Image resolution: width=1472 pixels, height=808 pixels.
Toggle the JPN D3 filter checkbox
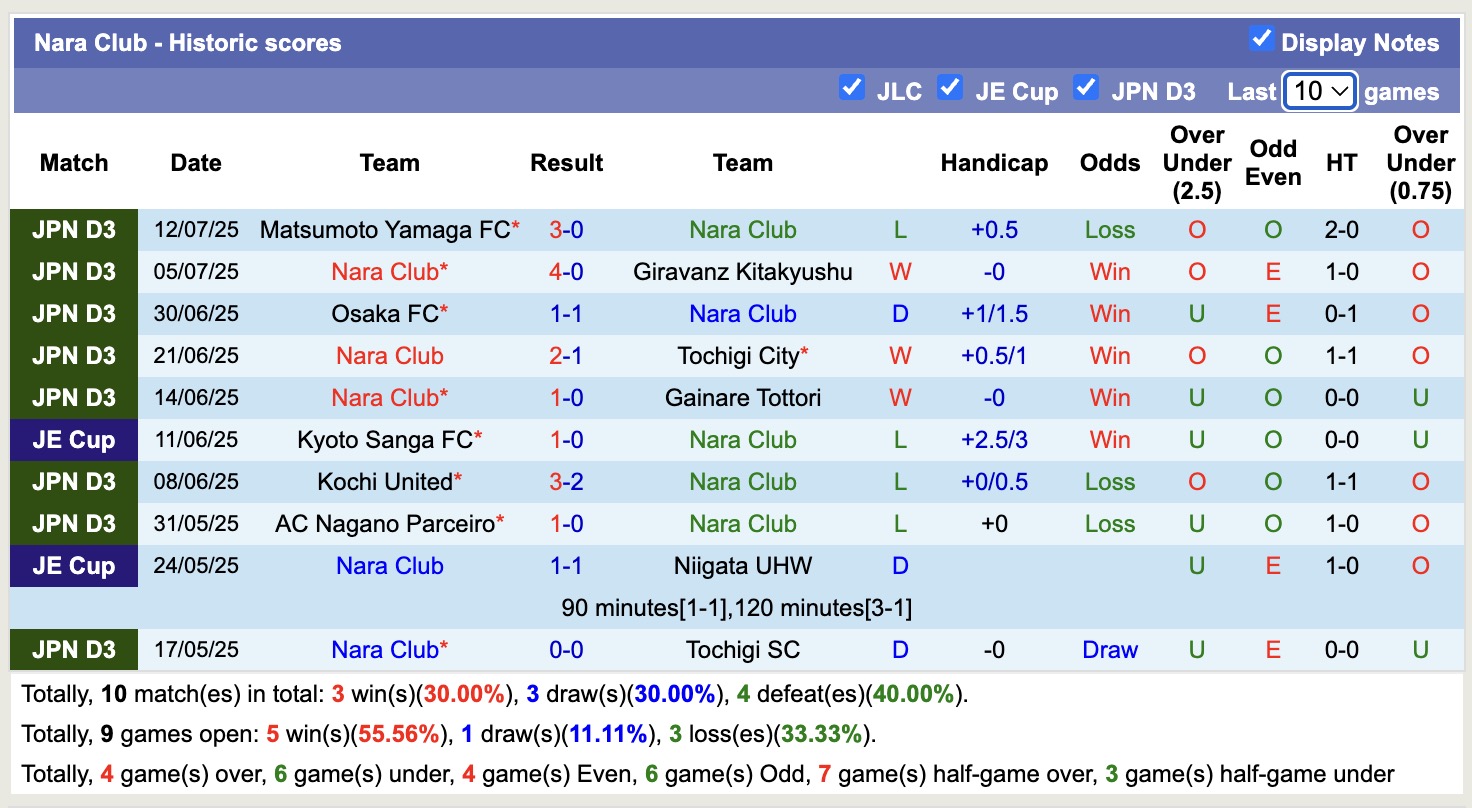(1086, 88)
